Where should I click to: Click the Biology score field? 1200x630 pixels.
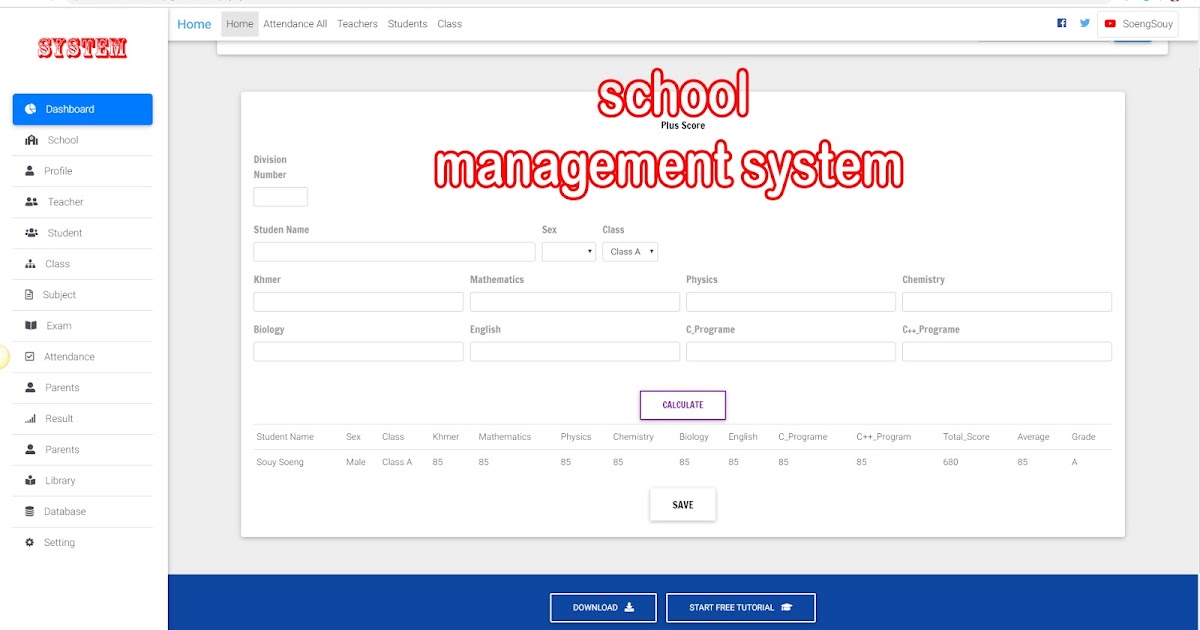[359, 352]
